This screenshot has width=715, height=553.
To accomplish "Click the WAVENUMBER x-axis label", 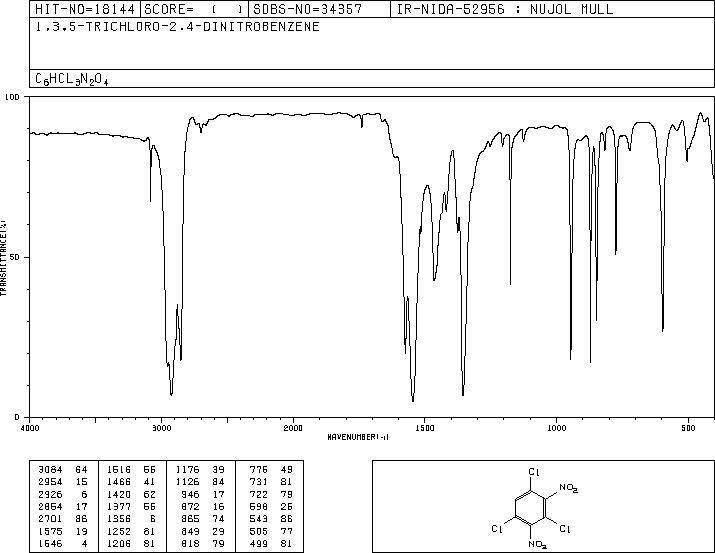I will 358,437.
